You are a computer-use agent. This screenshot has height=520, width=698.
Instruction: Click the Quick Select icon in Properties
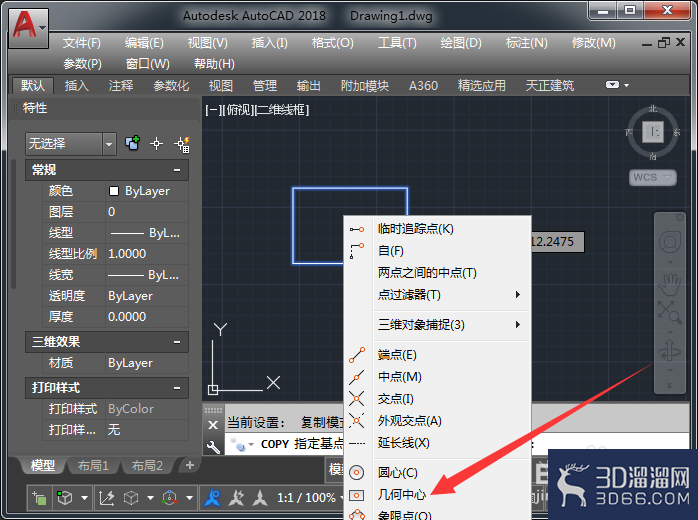[133, 143]
